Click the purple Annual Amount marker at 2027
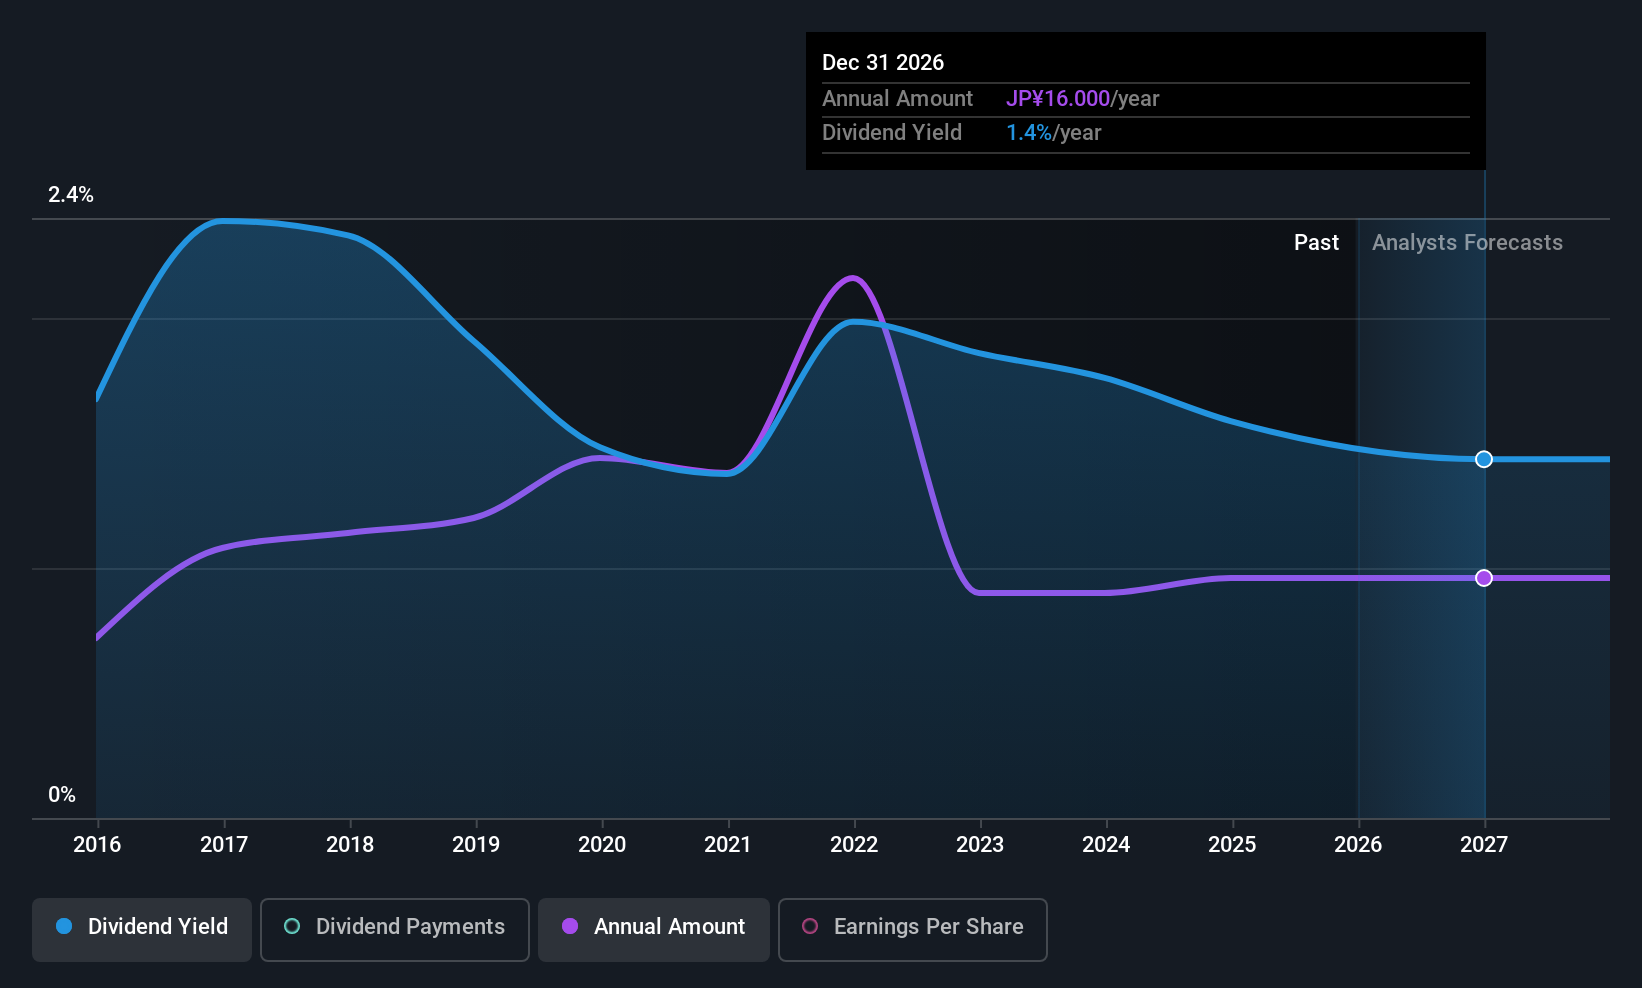The width and height of the screenshot is (1642, 988). point(1484,578)
